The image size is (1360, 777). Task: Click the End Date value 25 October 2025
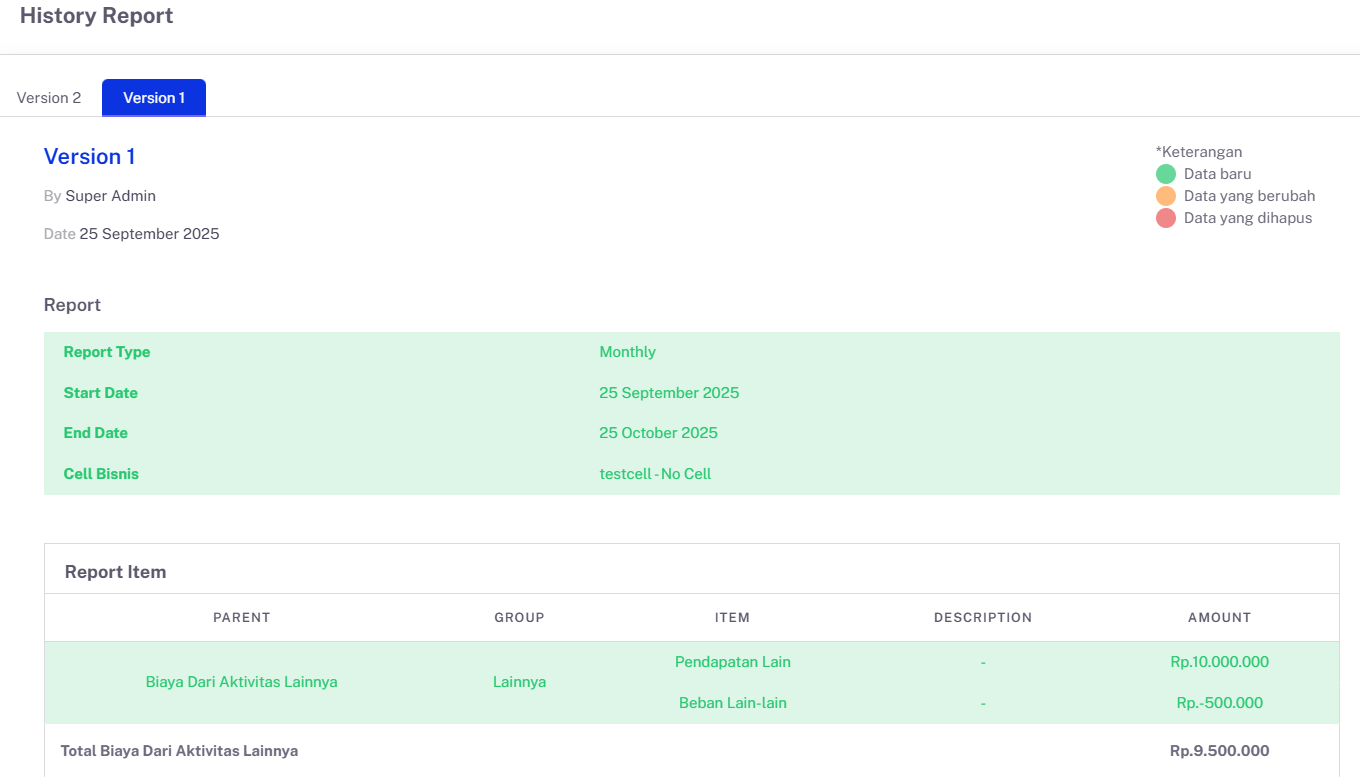[659, 433]
